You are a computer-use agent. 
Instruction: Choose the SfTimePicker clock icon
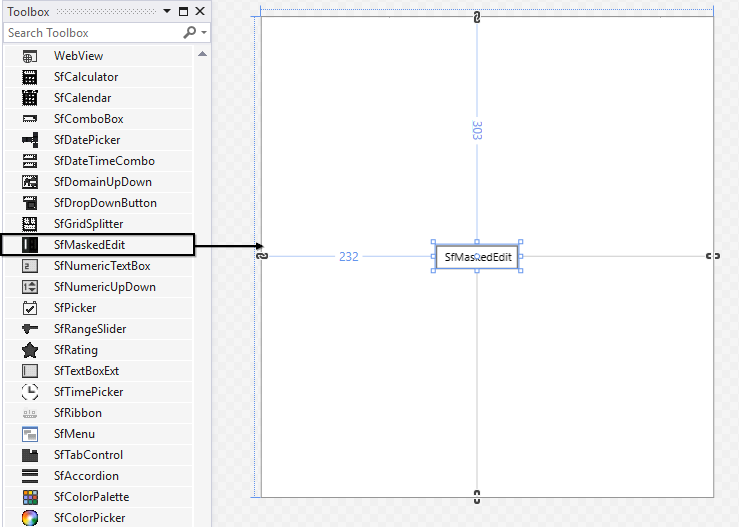[x=30, y=392]
